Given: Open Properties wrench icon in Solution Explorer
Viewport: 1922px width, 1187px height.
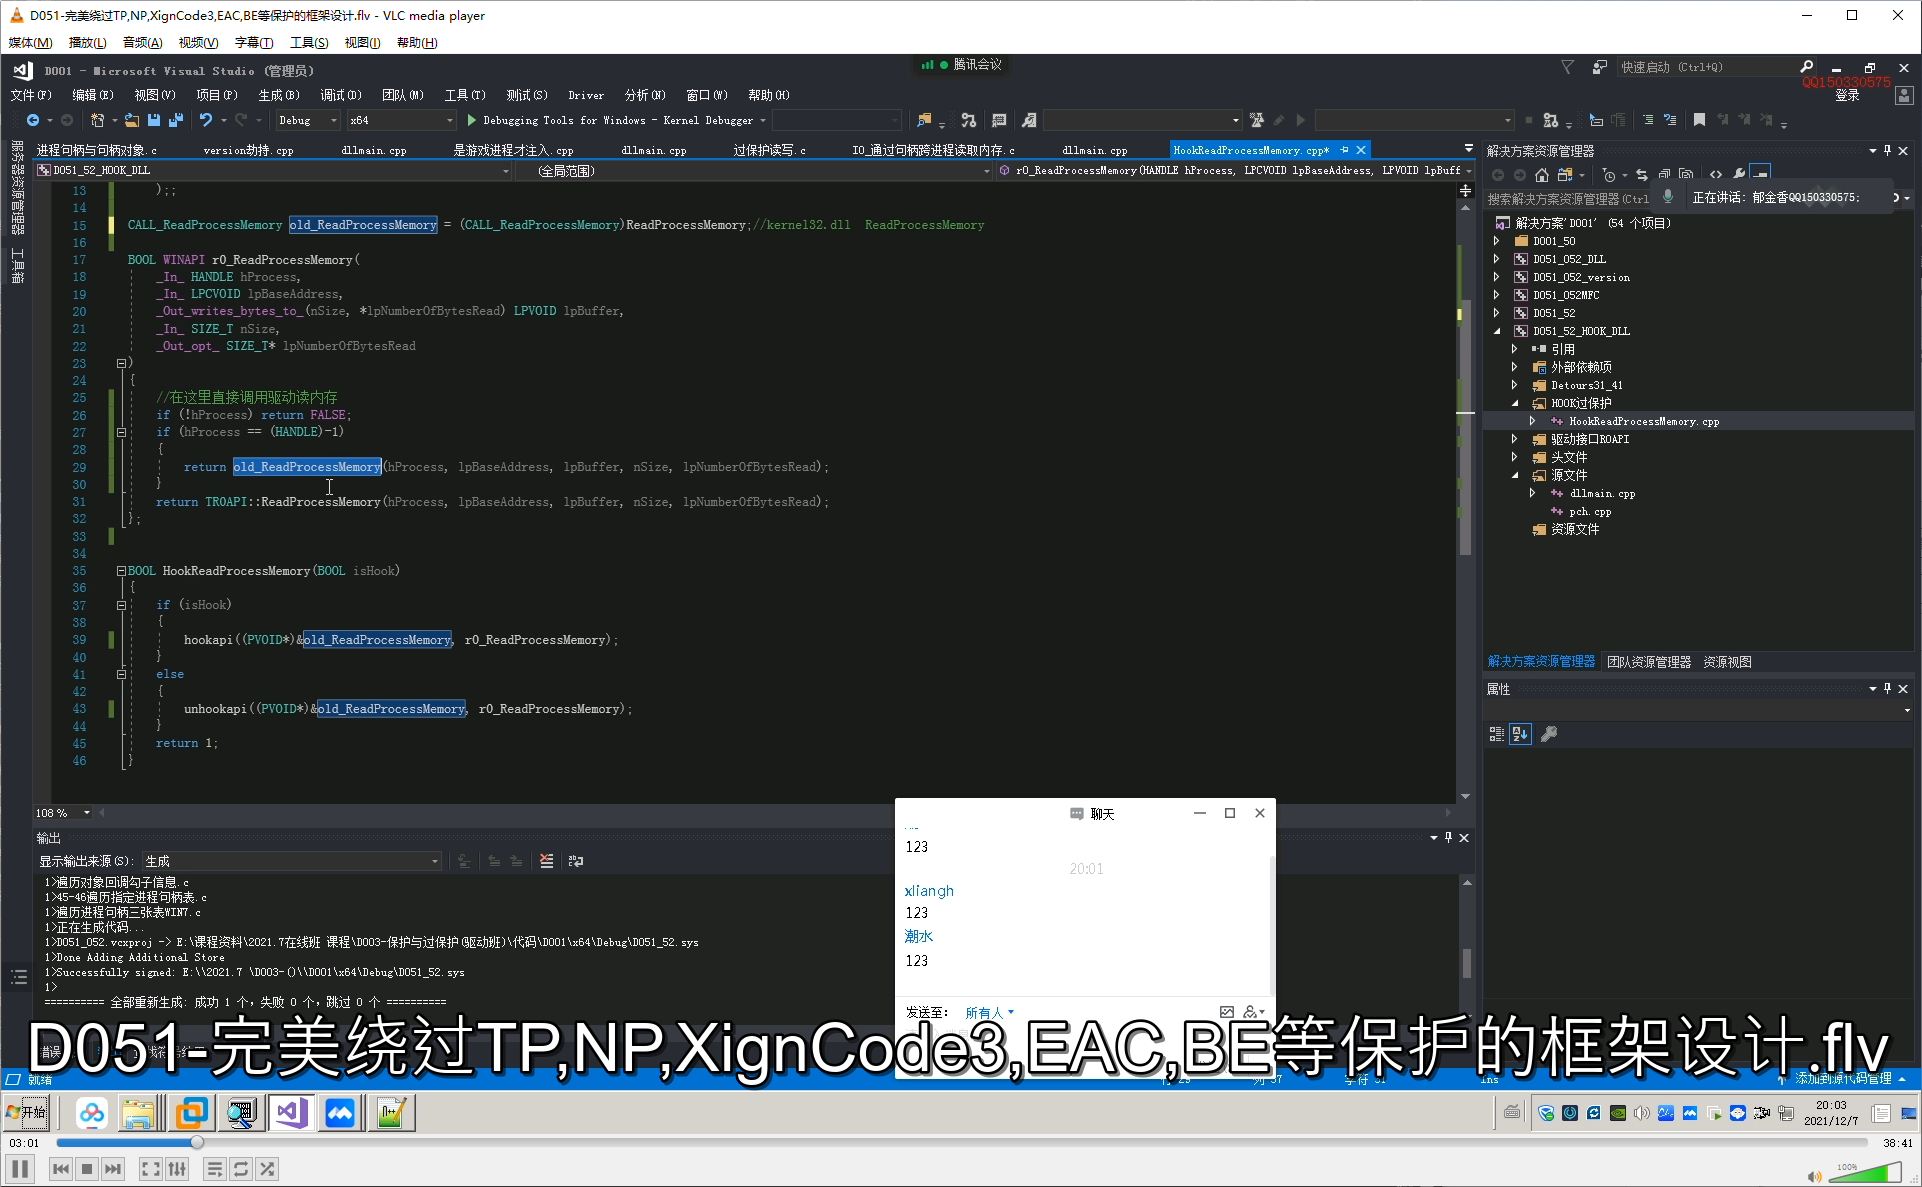Looking at the screenshot, I should 1738,174.
